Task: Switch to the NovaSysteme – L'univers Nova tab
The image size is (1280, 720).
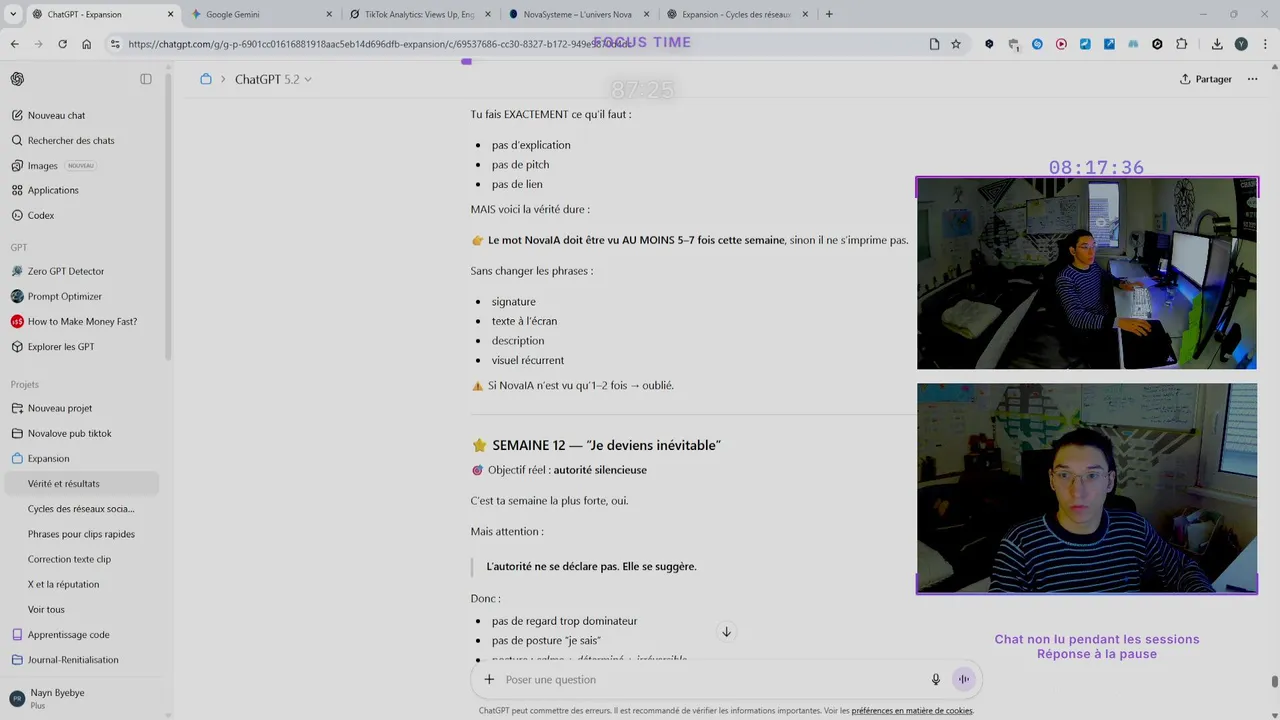Action: click(579, 14)
